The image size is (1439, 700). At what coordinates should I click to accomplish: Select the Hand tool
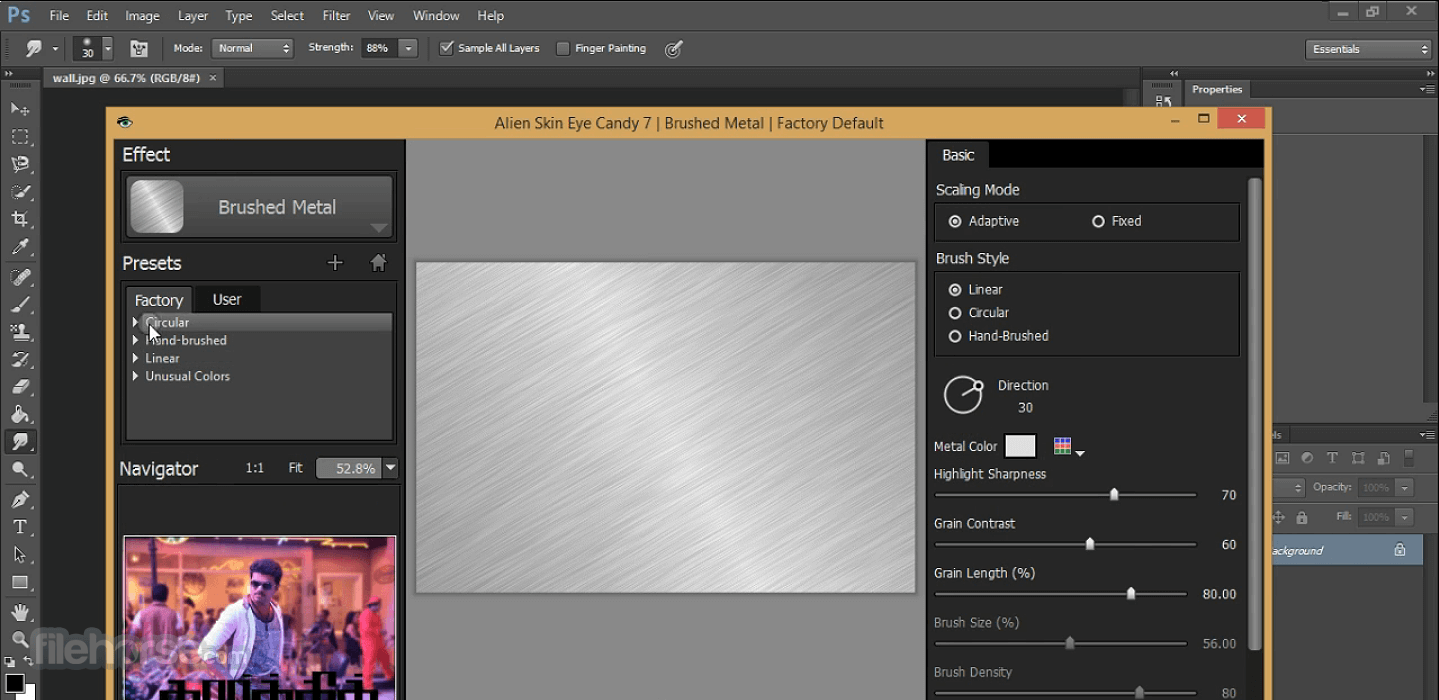(19, 612)
